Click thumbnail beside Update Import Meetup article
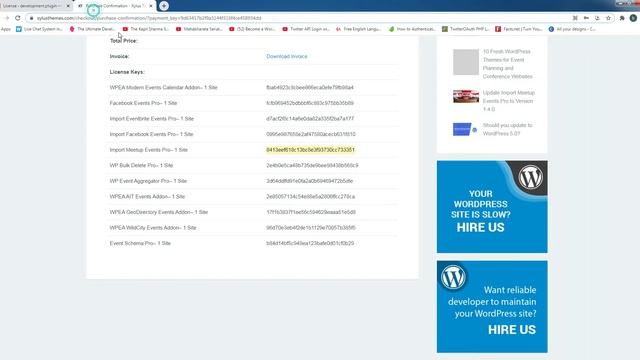 tap(466, 96)
